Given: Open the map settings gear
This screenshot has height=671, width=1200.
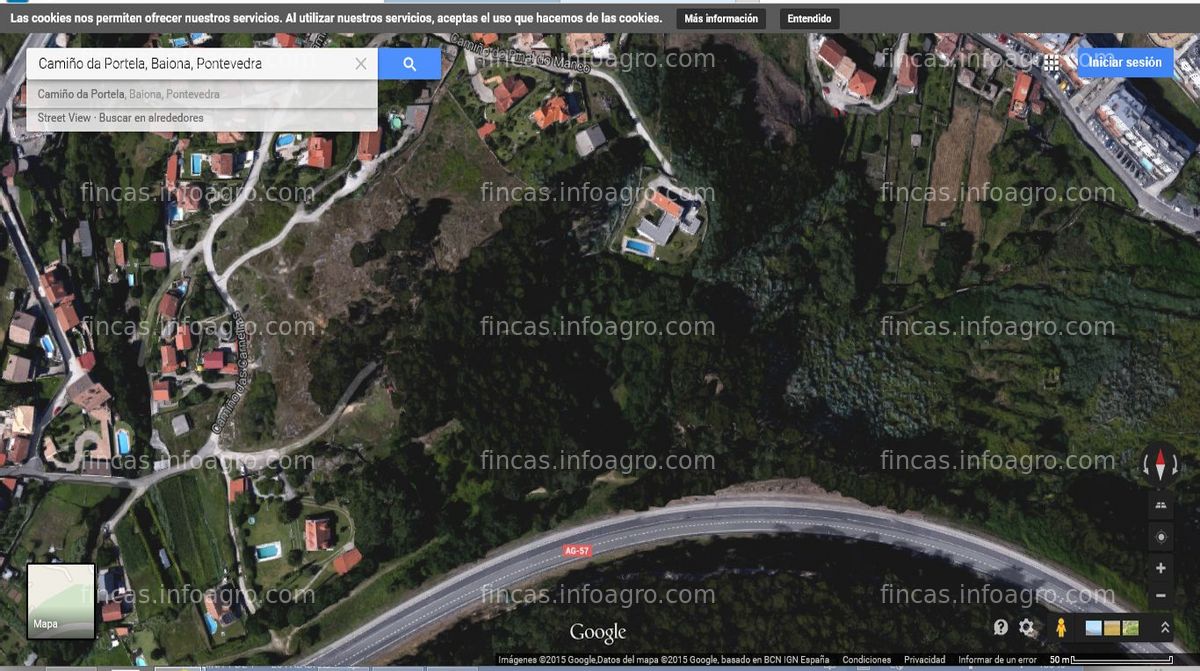Looking at the screenshot, I should 1027,627.
